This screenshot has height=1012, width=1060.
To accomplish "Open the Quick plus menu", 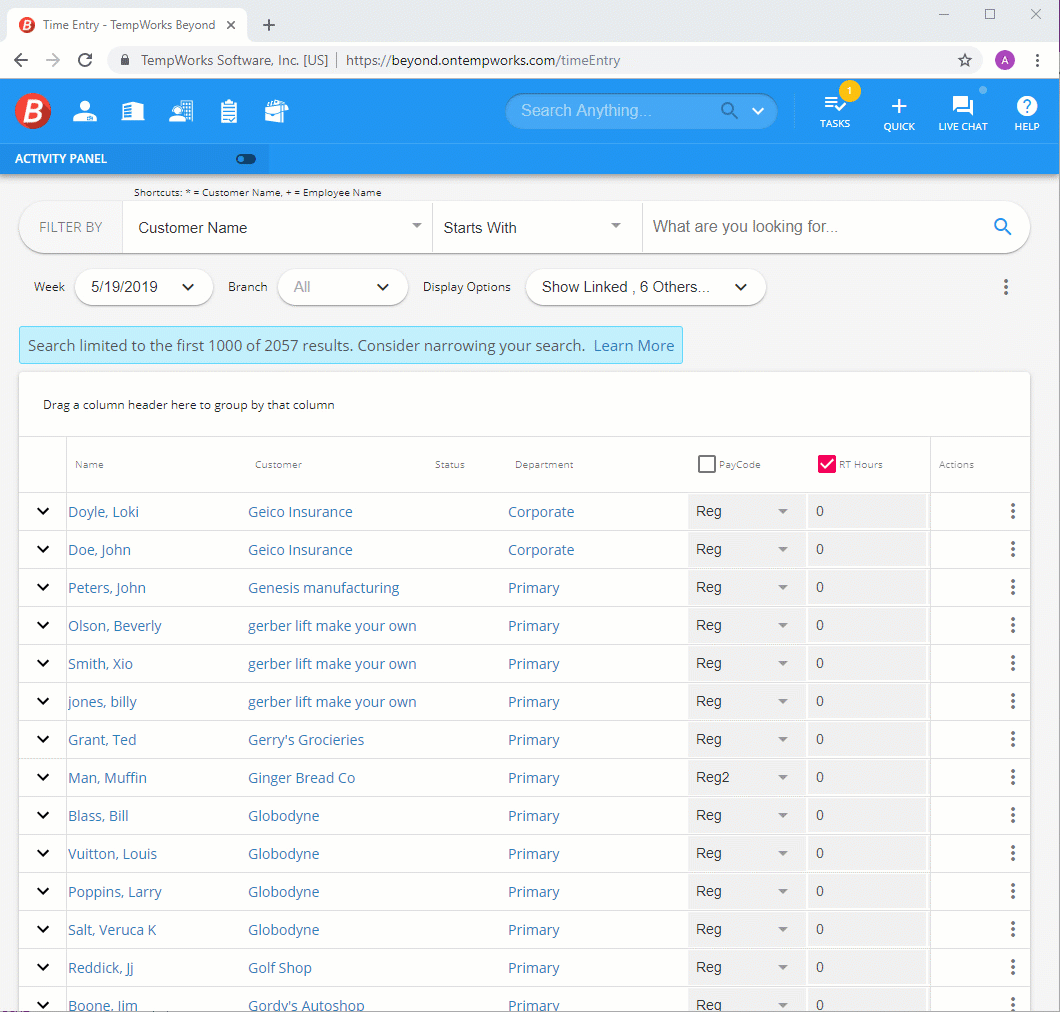I will 898,114.
